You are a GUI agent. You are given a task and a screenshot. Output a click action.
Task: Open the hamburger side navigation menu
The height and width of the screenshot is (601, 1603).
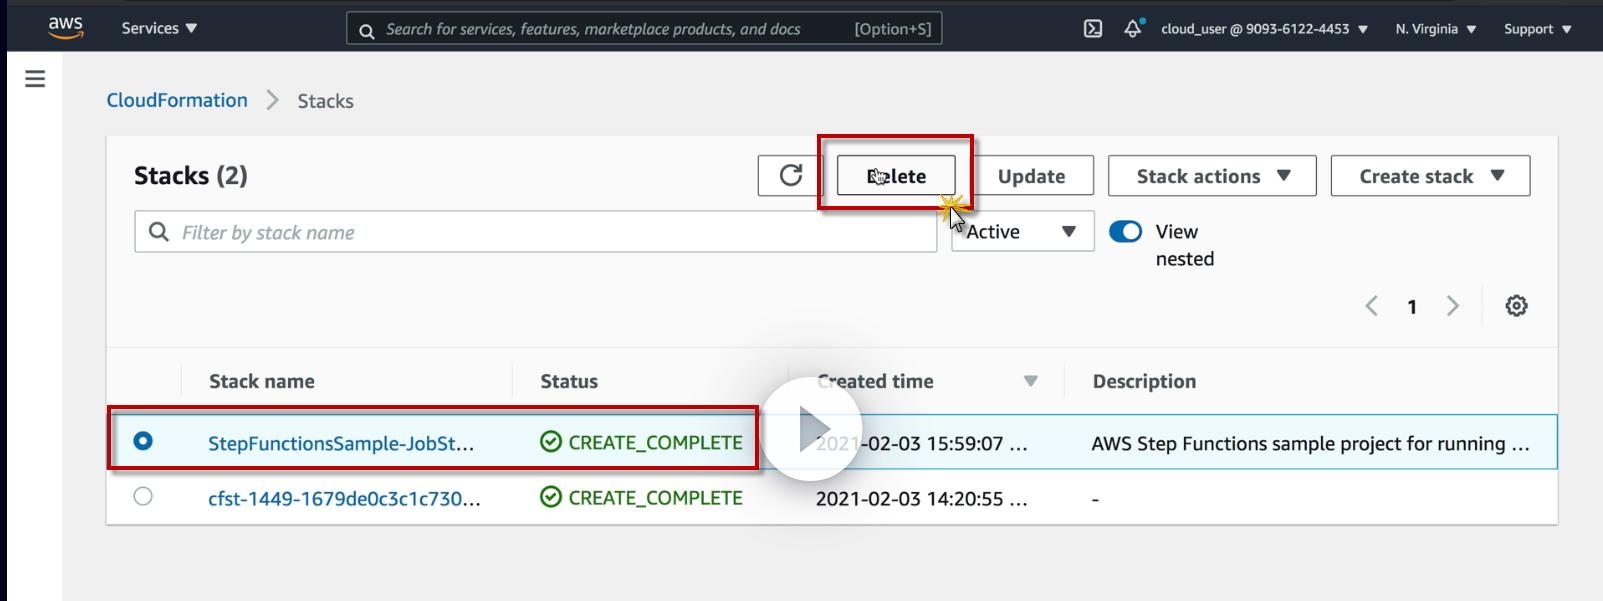point(35,78)
